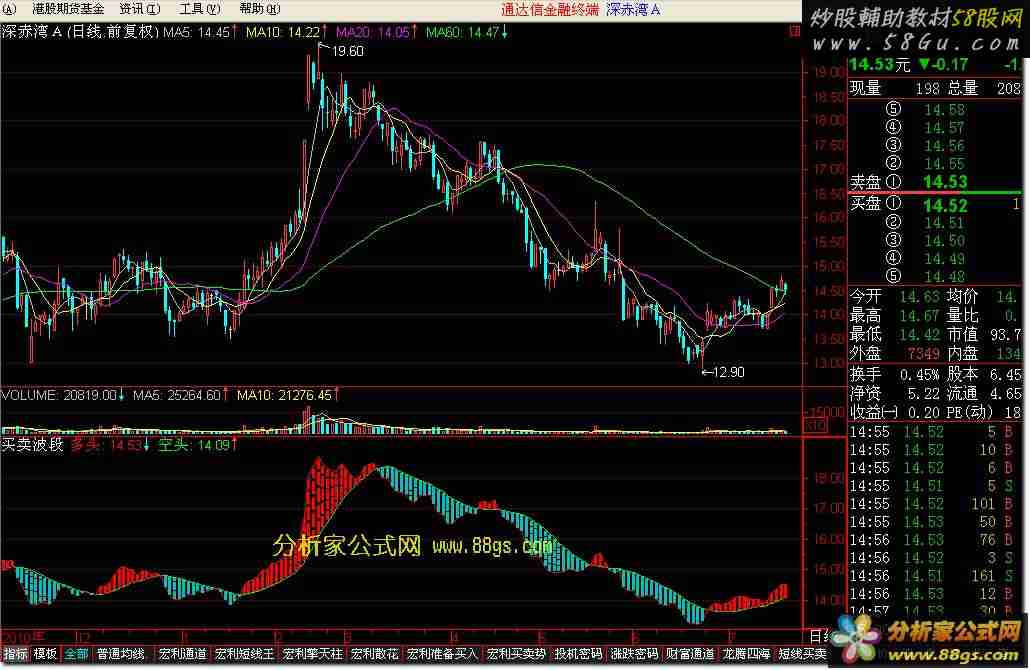1030x670 pixels.
Task: Select the 宏利擎天柱 indicator tab
Action: (313, 654)
